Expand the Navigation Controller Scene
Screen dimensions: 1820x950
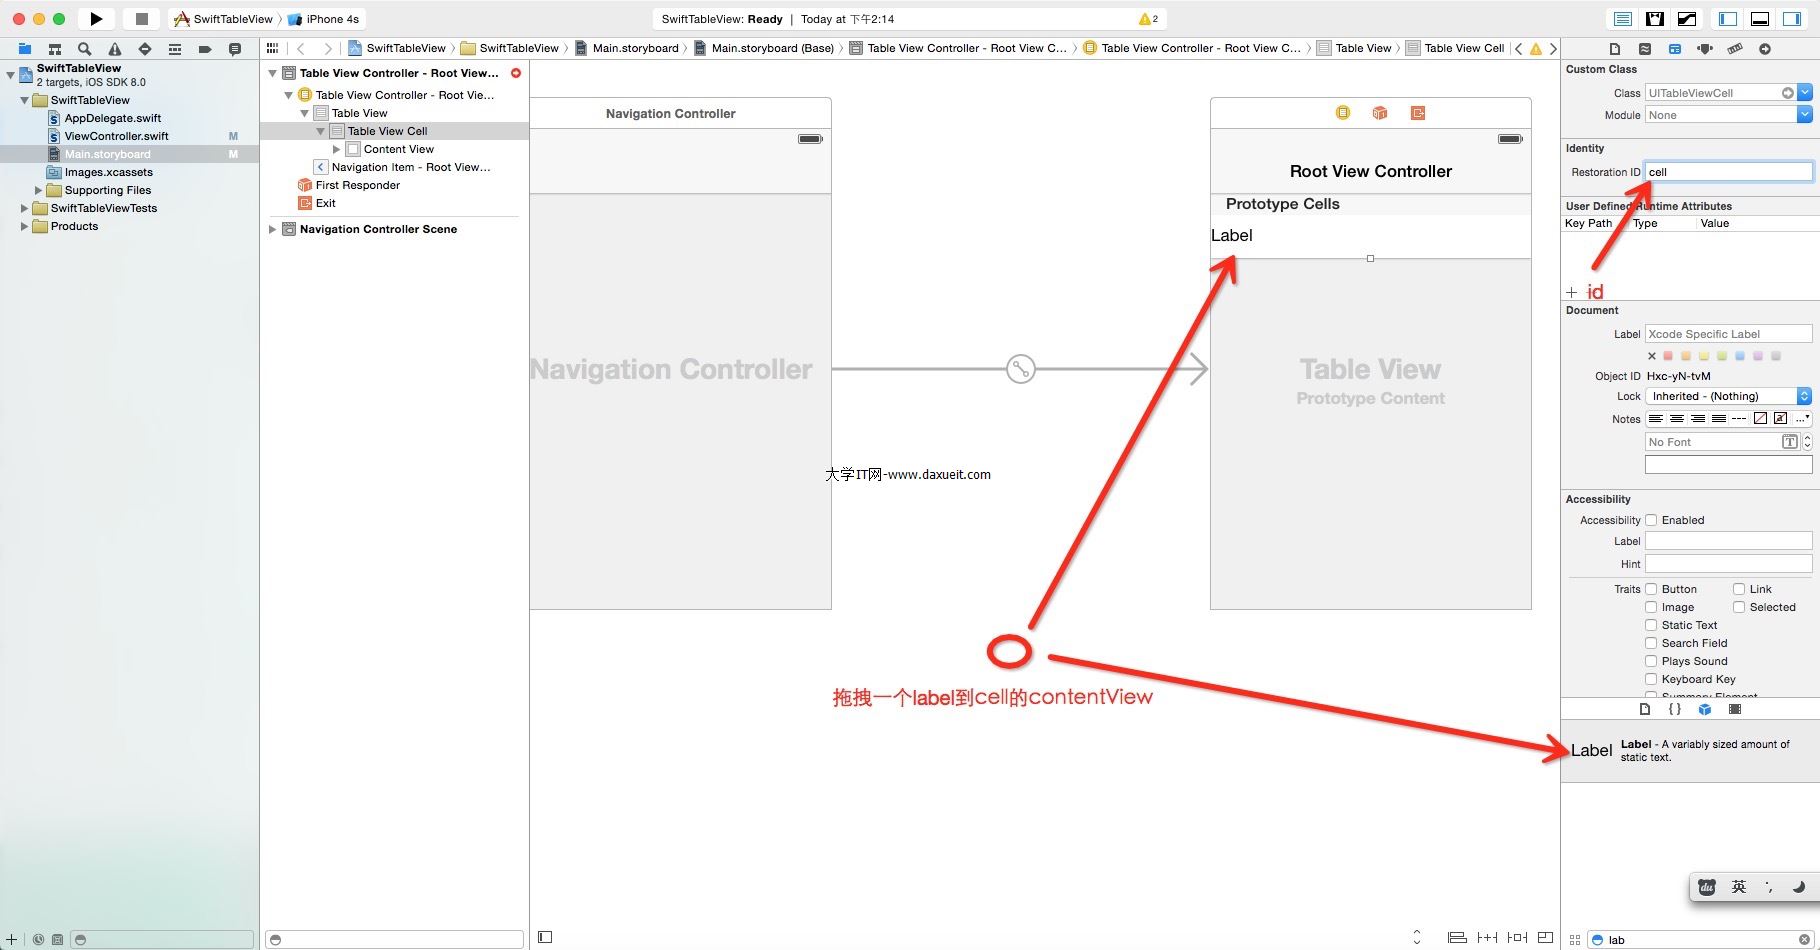click(272, 229)
